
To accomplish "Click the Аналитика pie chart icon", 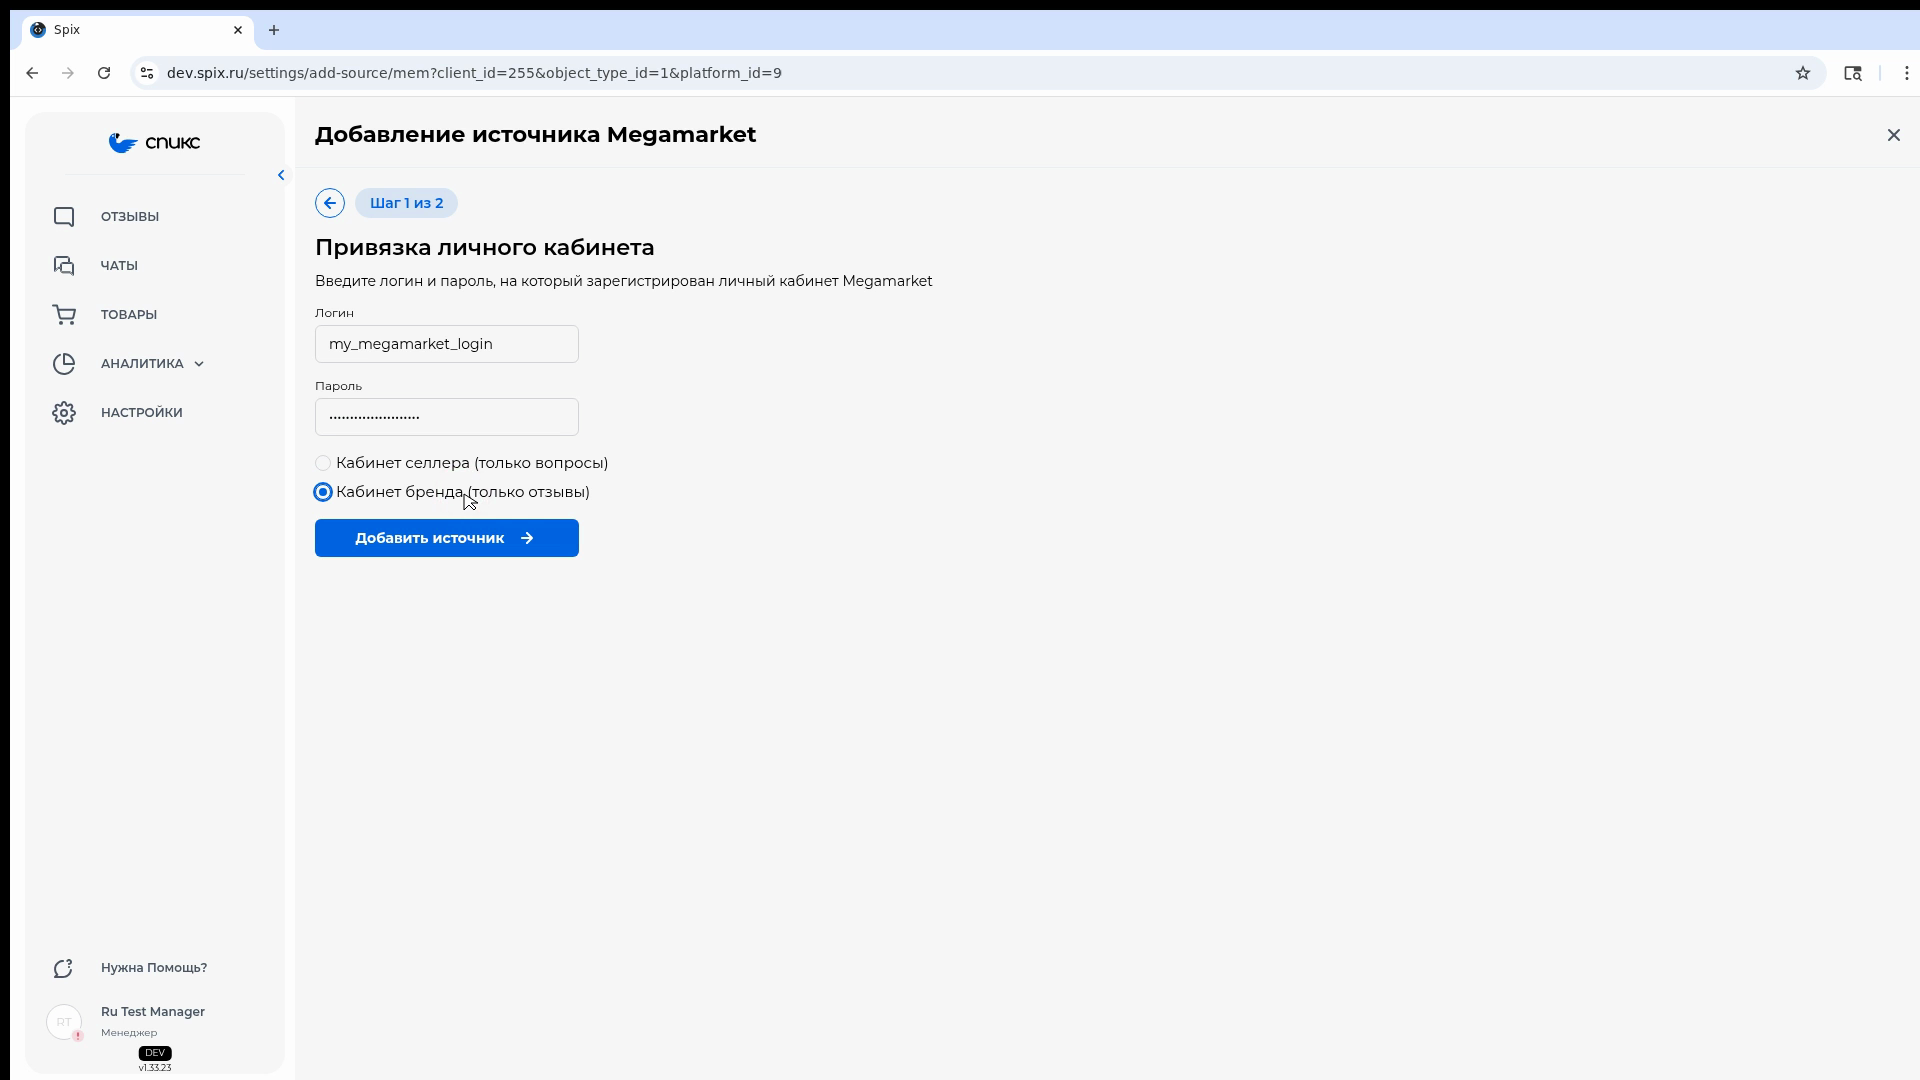I will coord(64,364).
